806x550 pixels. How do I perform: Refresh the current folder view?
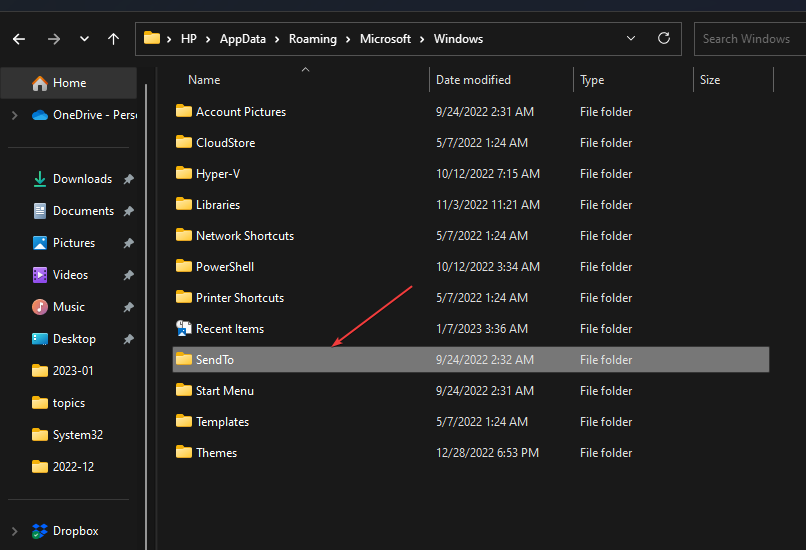tap(663, 39)
